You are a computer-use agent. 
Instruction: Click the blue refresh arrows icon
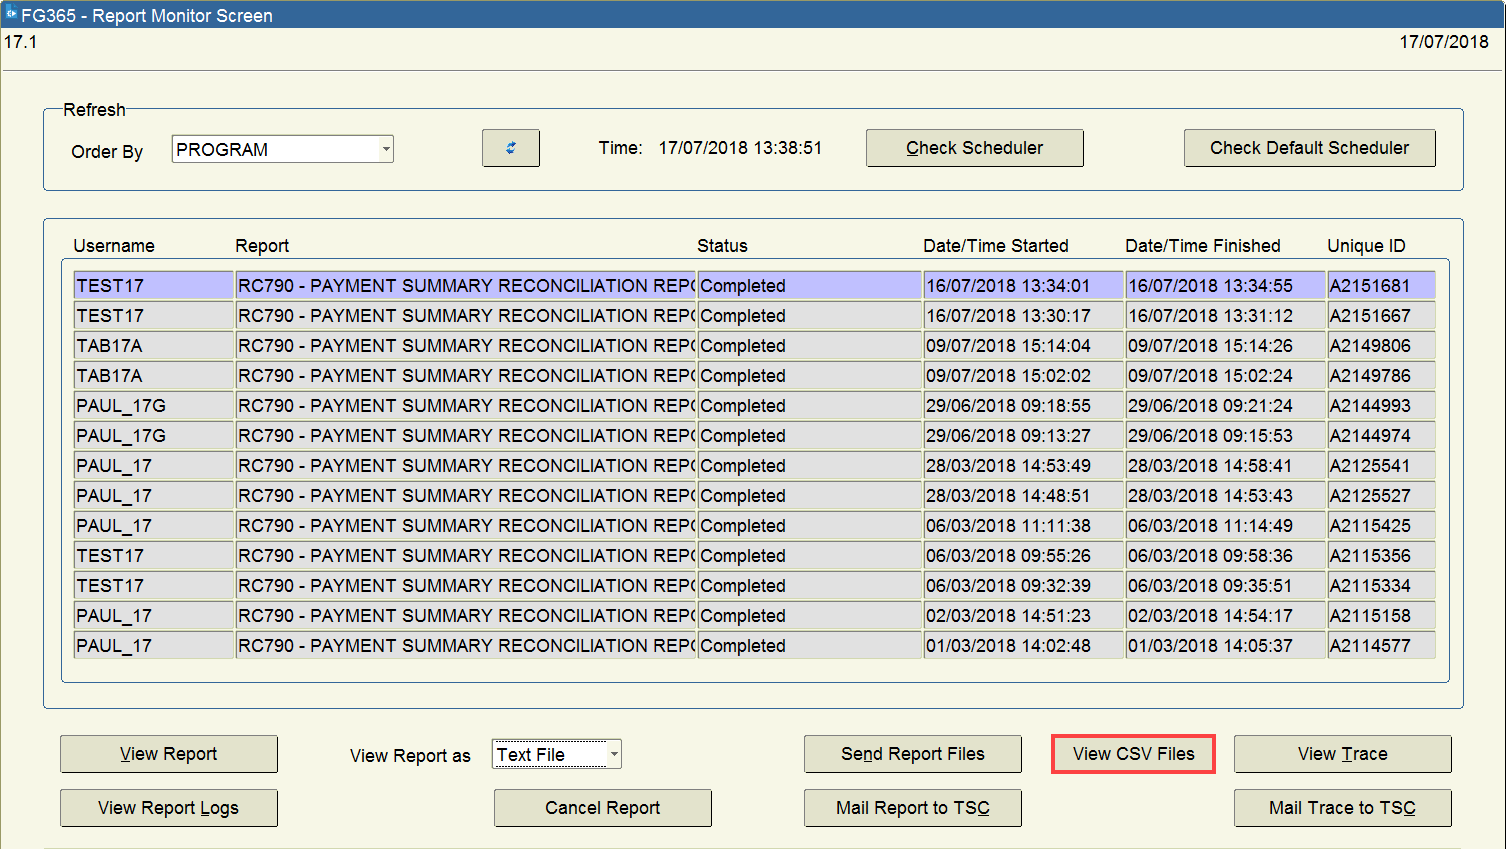click(510, 148)
